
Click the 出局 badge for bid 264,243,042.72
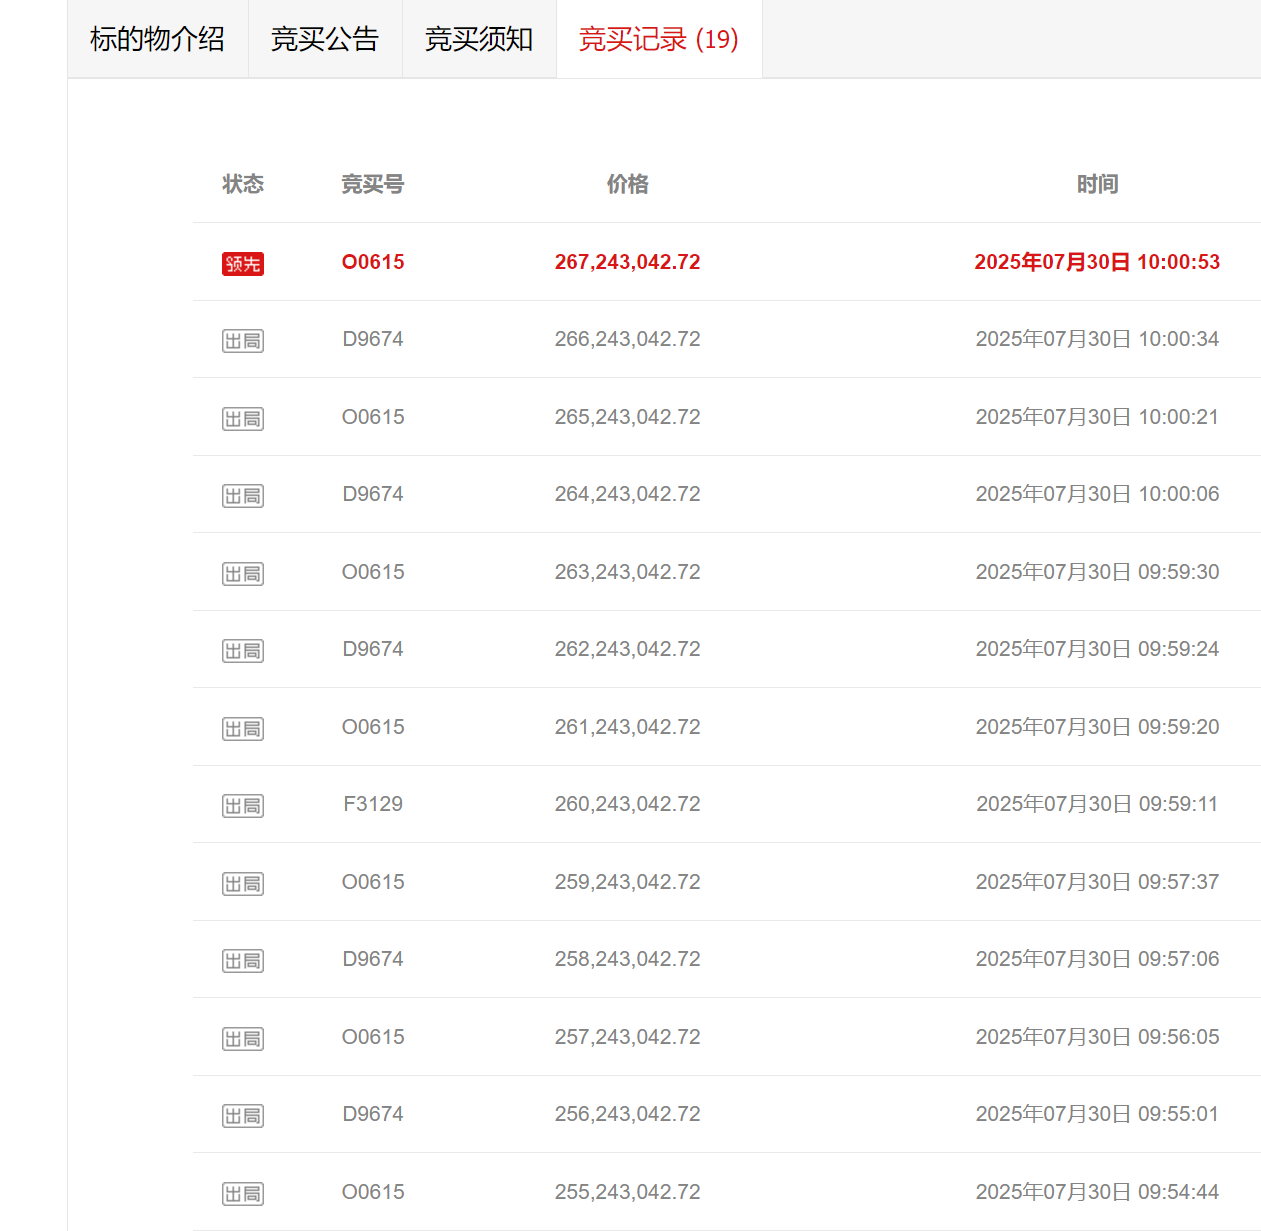(x=243, y=496)
